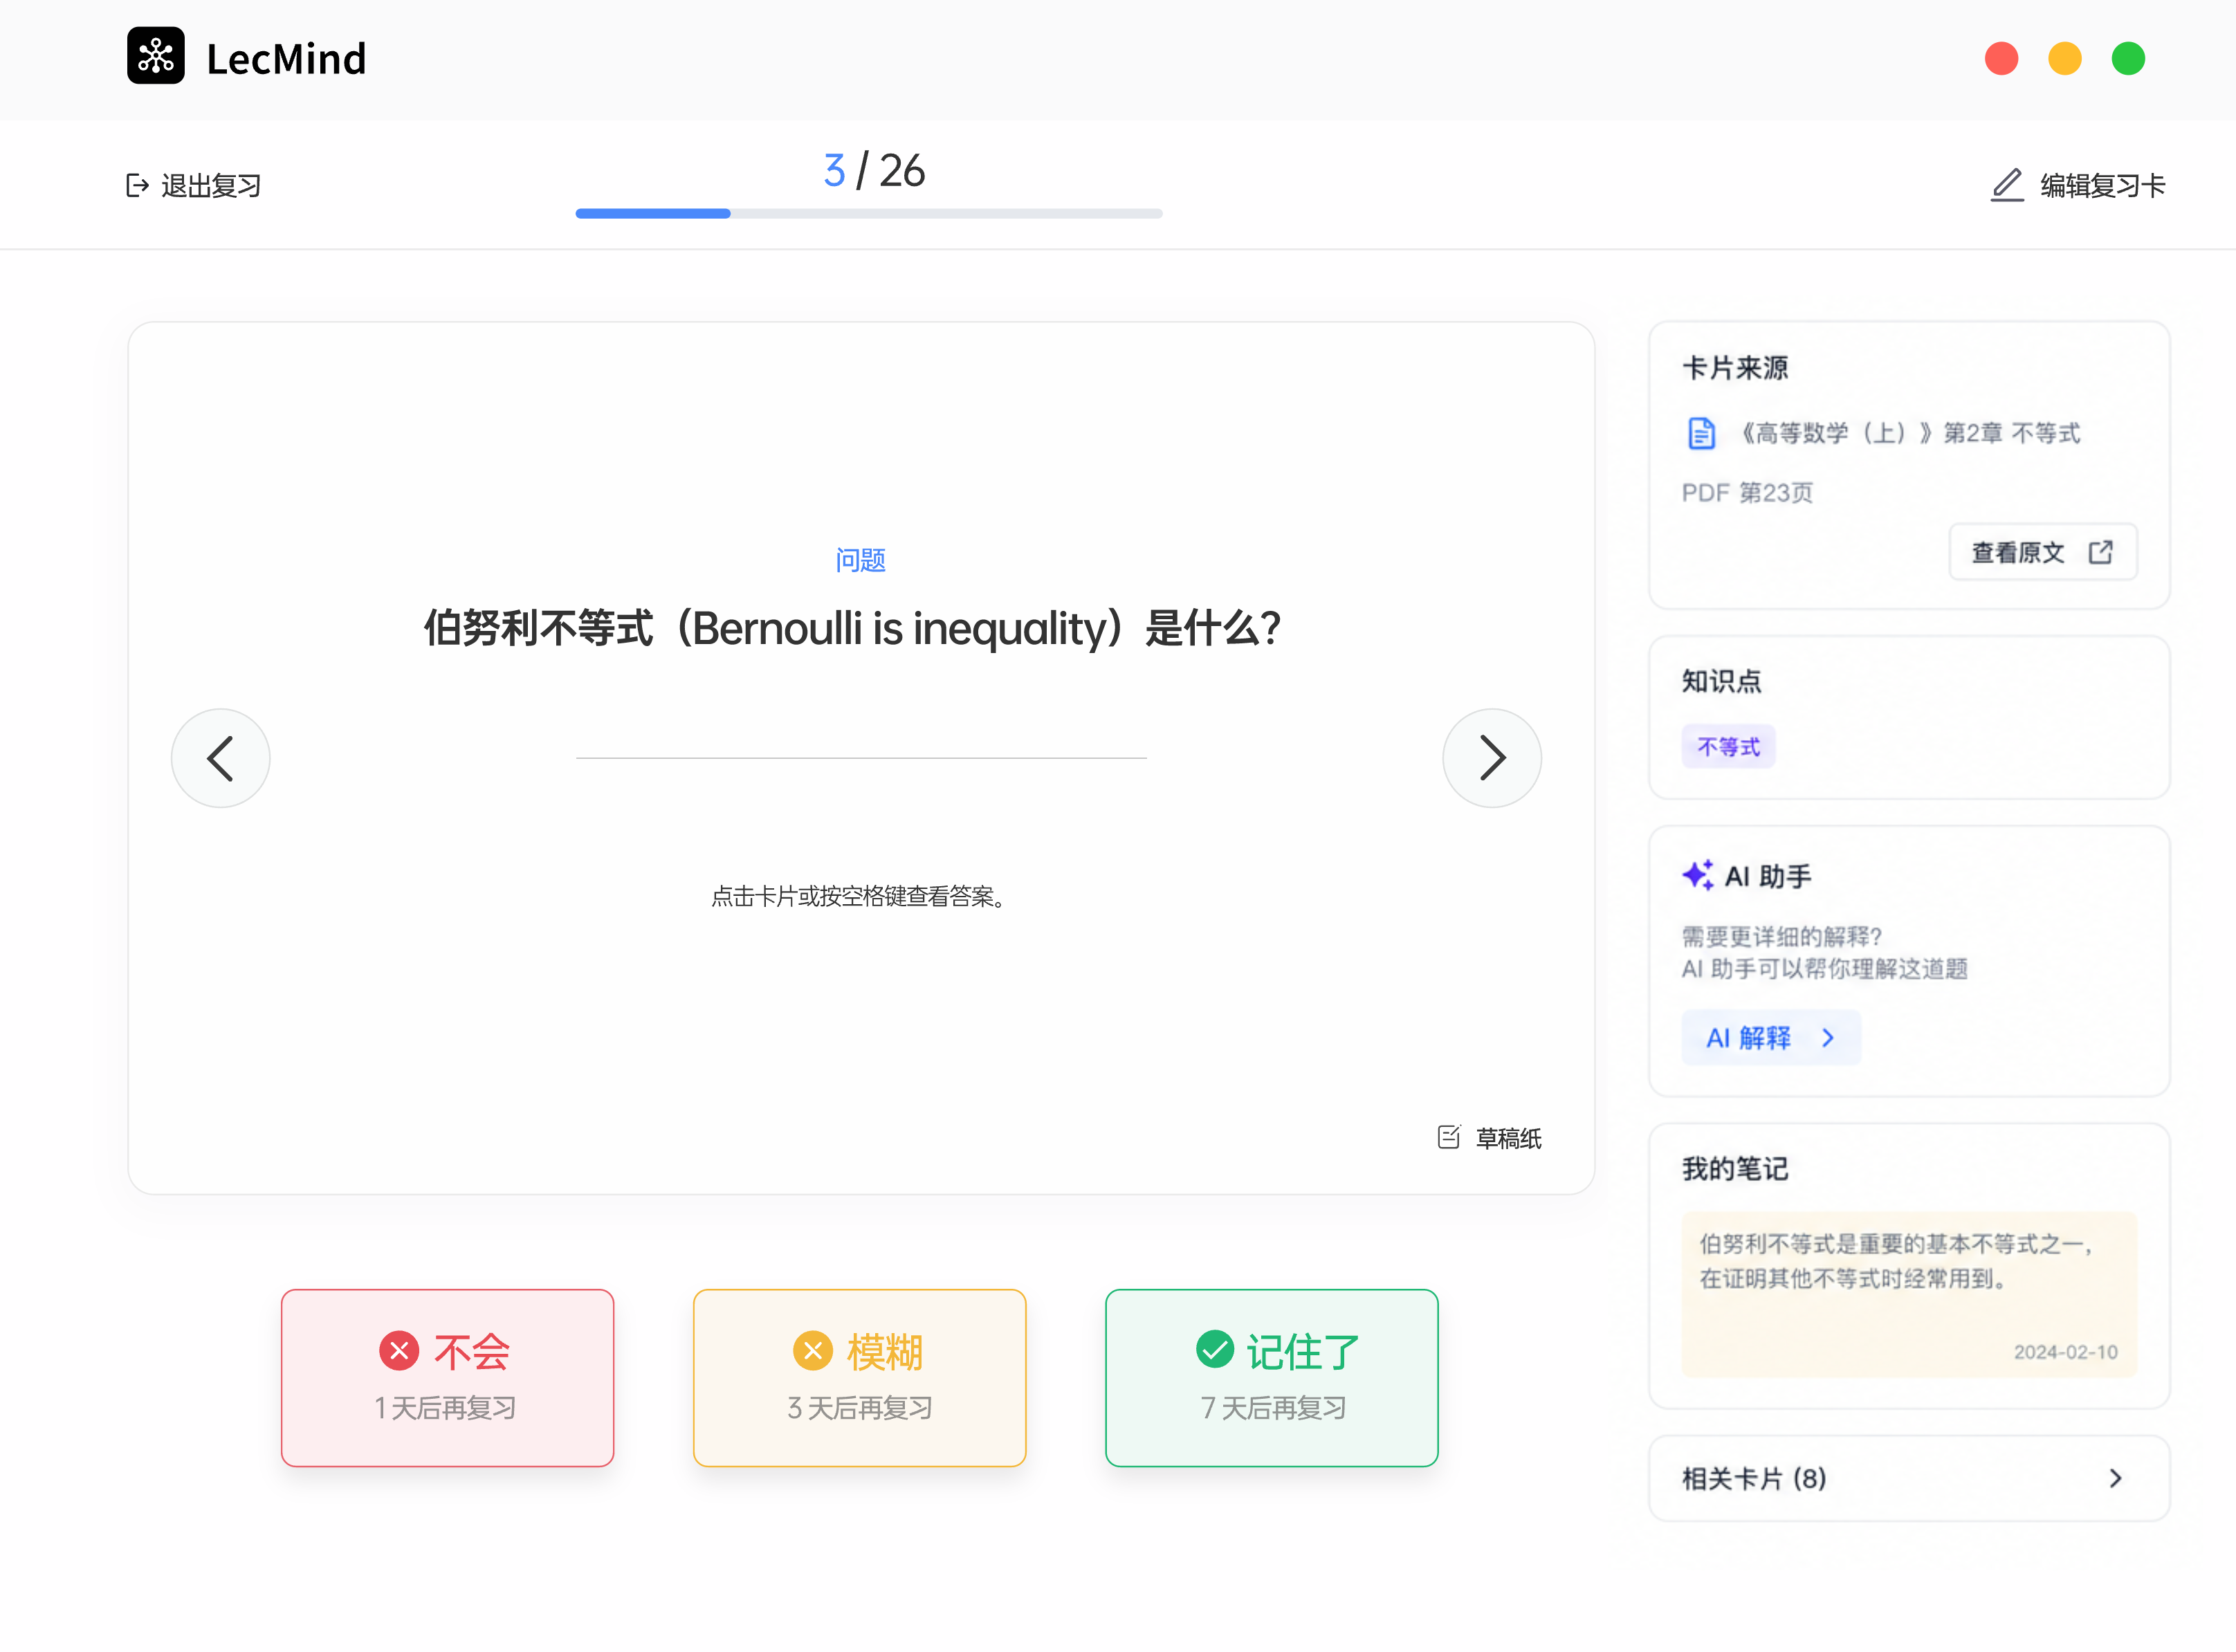Go to the next card with right arrow
Viewport: 2236px width, 1652px height.
(x=1492, y=758)
